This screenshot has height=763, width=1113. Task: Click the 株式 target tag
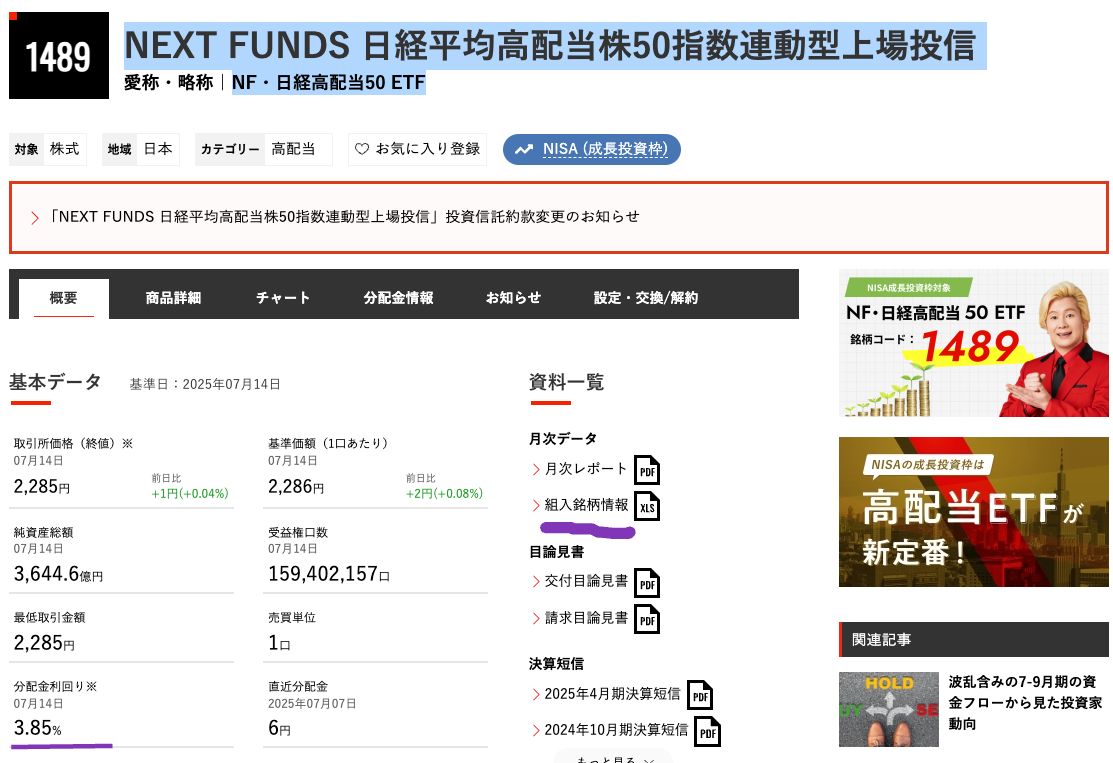pos(65,149)
